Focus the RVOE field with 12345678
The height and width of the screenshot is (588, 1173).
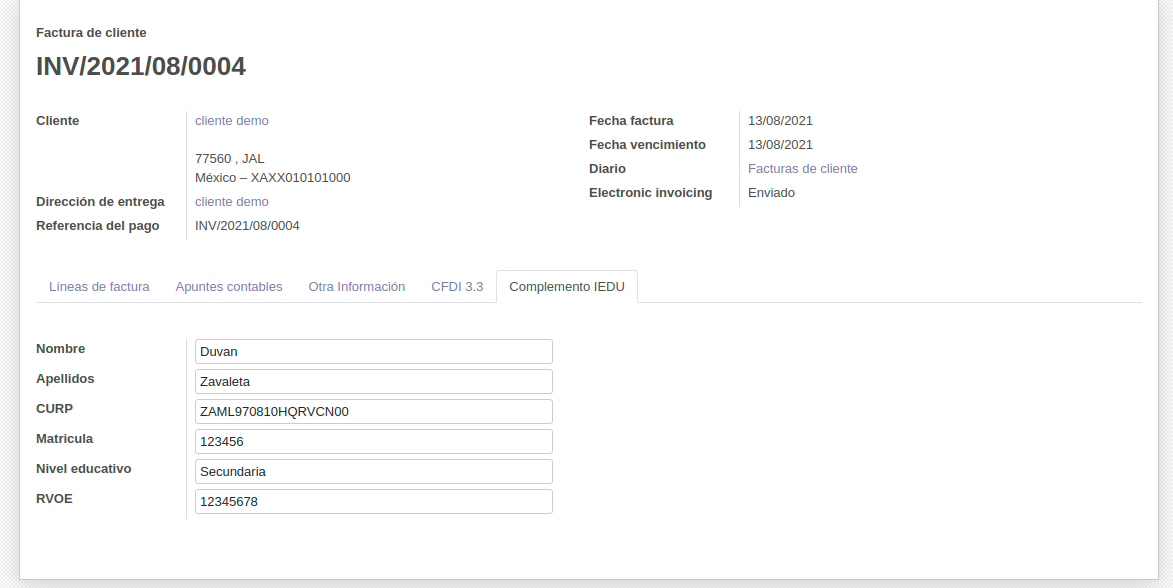pos(373,502)
